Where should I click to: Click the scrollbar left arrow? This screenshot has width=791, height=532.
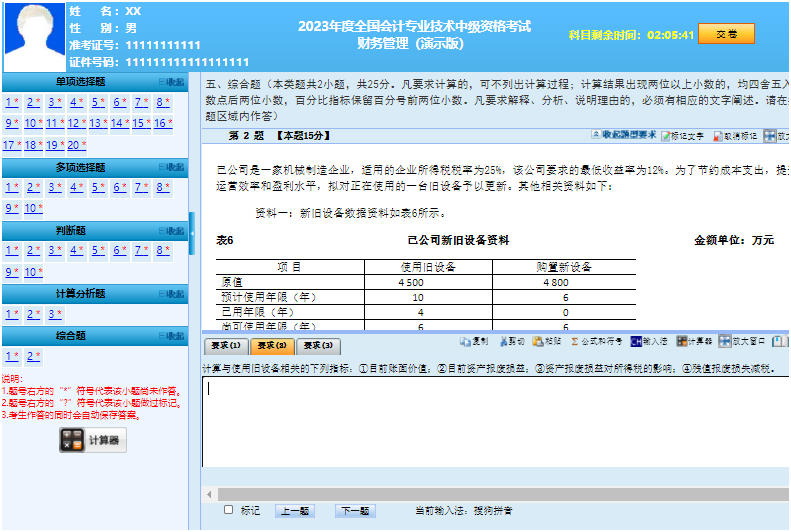209,494
